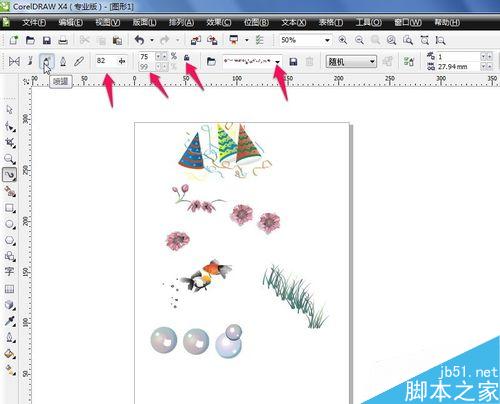Toggle the scaling lock icon
500x404 pixels.
pyautogui.click(x=187, y=57)
